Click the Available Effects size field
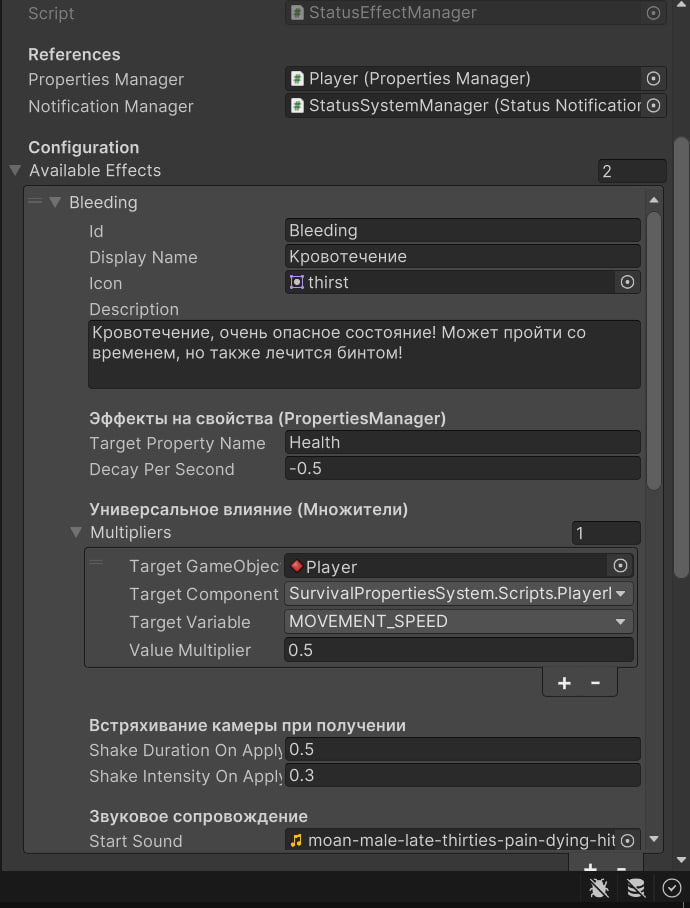The image size is (690, 908). [x=631, y=171]
